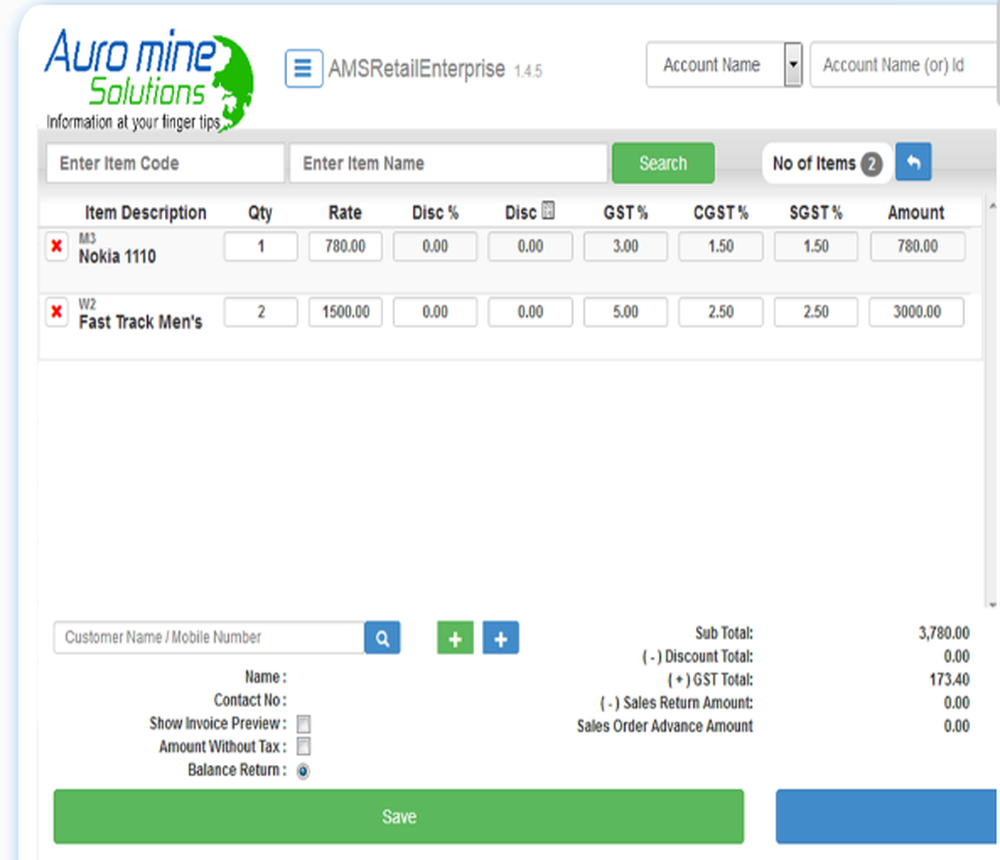Click the item code W2 label

[87, 304]
